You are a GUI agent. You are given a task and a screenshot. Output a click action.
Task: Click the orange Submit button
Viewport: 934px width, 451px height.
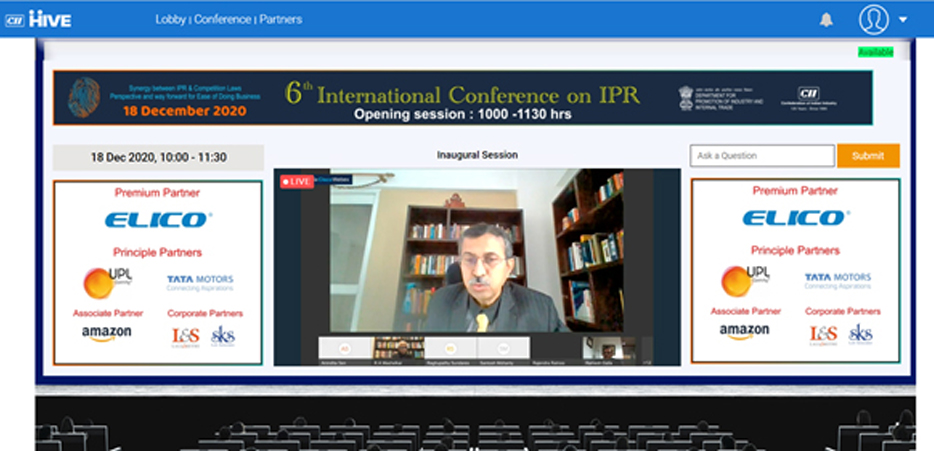click(868, 155)
